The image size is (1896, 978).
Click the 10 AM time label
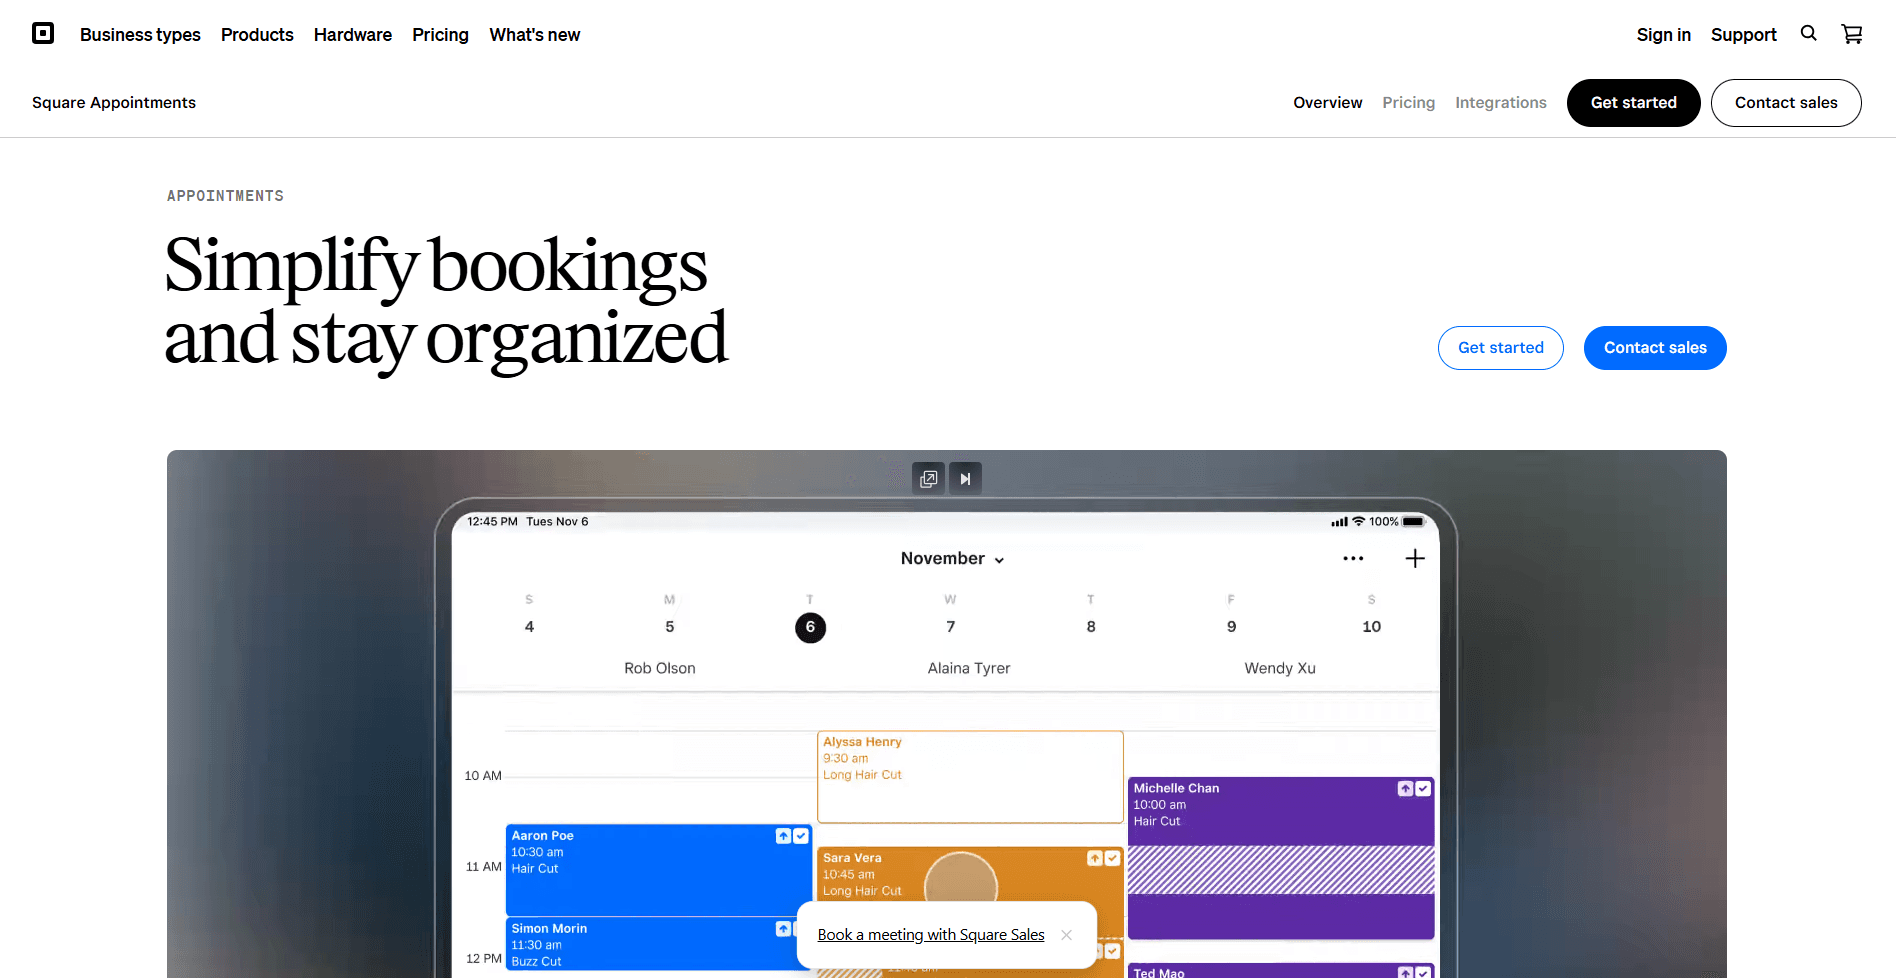click(x=483, y=776)
